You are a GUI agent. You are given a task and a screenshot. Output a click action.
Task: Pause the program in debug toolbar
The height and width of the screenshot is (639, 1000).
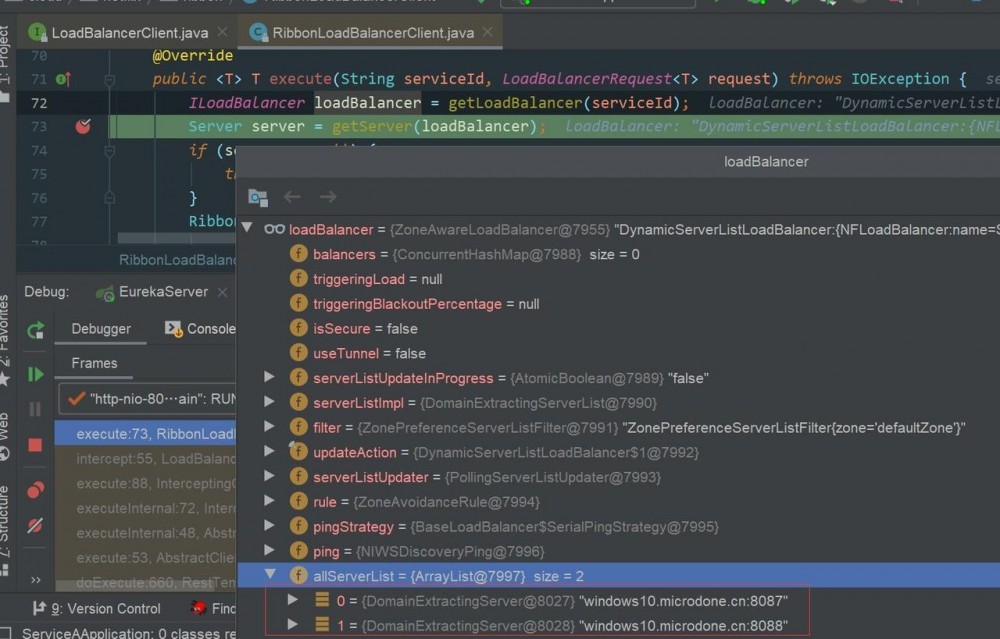coord(36,409)
